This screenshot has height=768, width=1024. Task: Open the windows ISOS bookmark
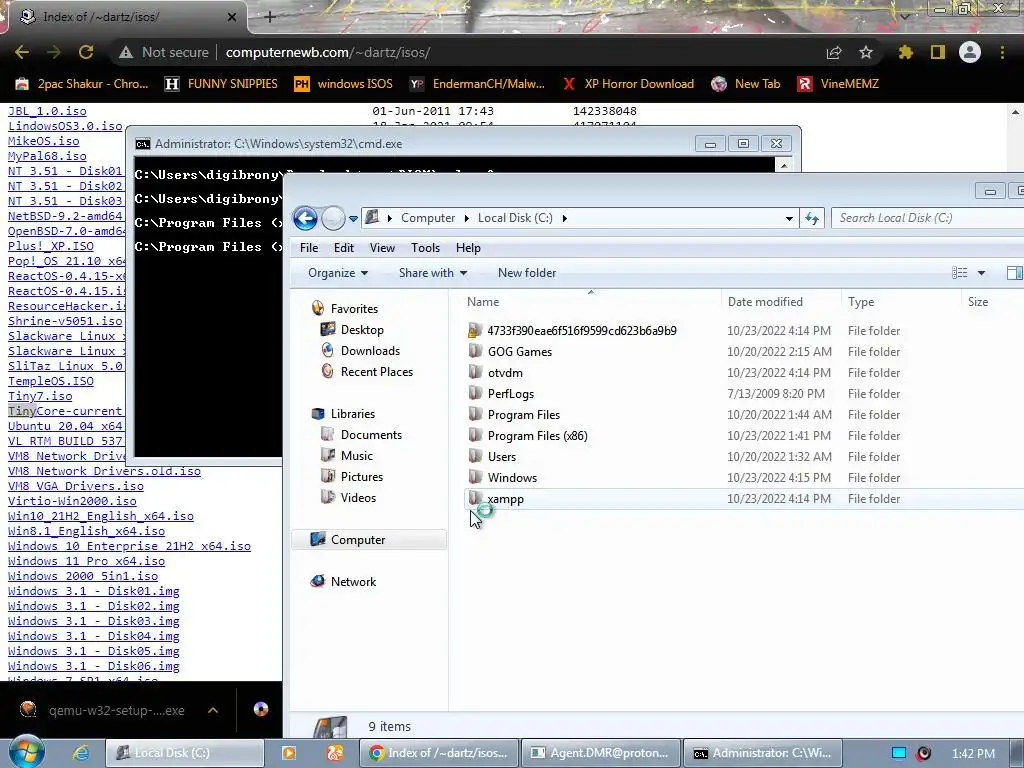coord(344,84)
